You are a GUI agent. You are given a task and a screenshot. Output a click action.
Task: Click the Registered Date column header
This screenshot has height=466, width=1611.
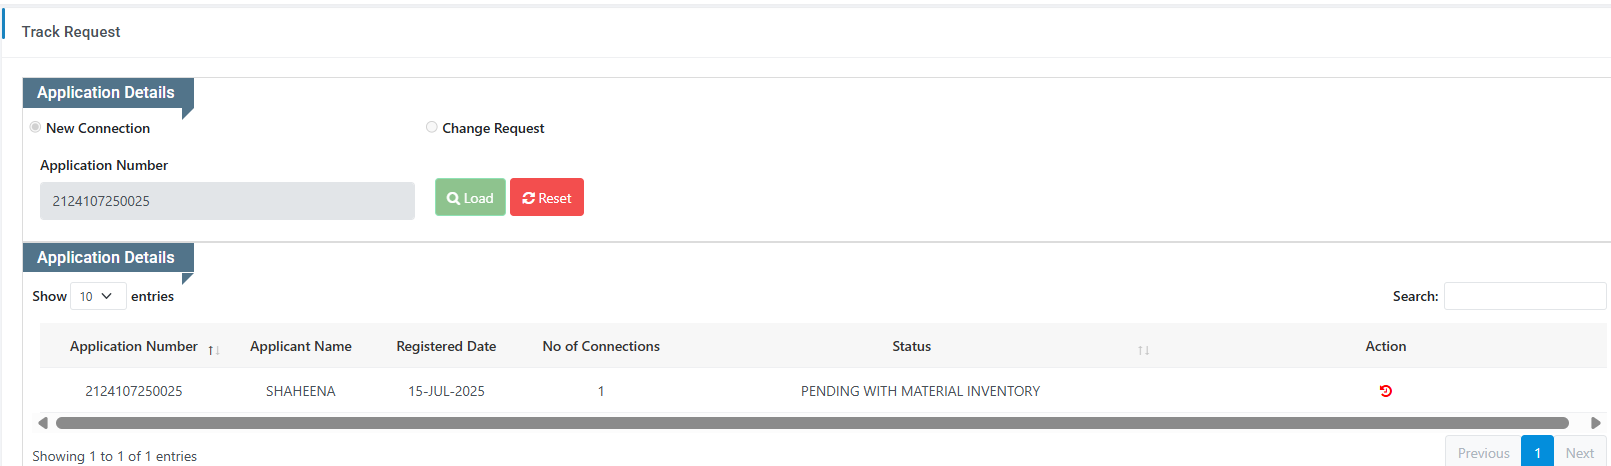tap(446, 346)
